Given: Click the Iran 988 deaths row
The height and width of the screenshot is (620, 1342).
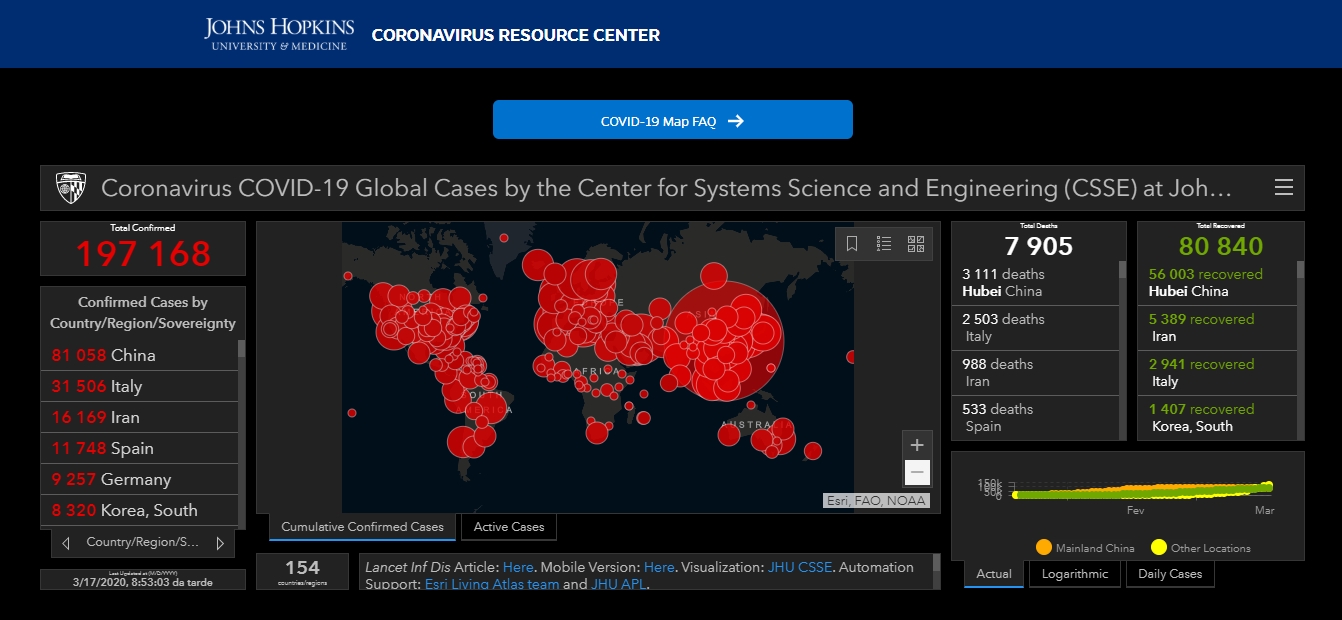Looking at the screenshot, I should tap(1034, 373).
